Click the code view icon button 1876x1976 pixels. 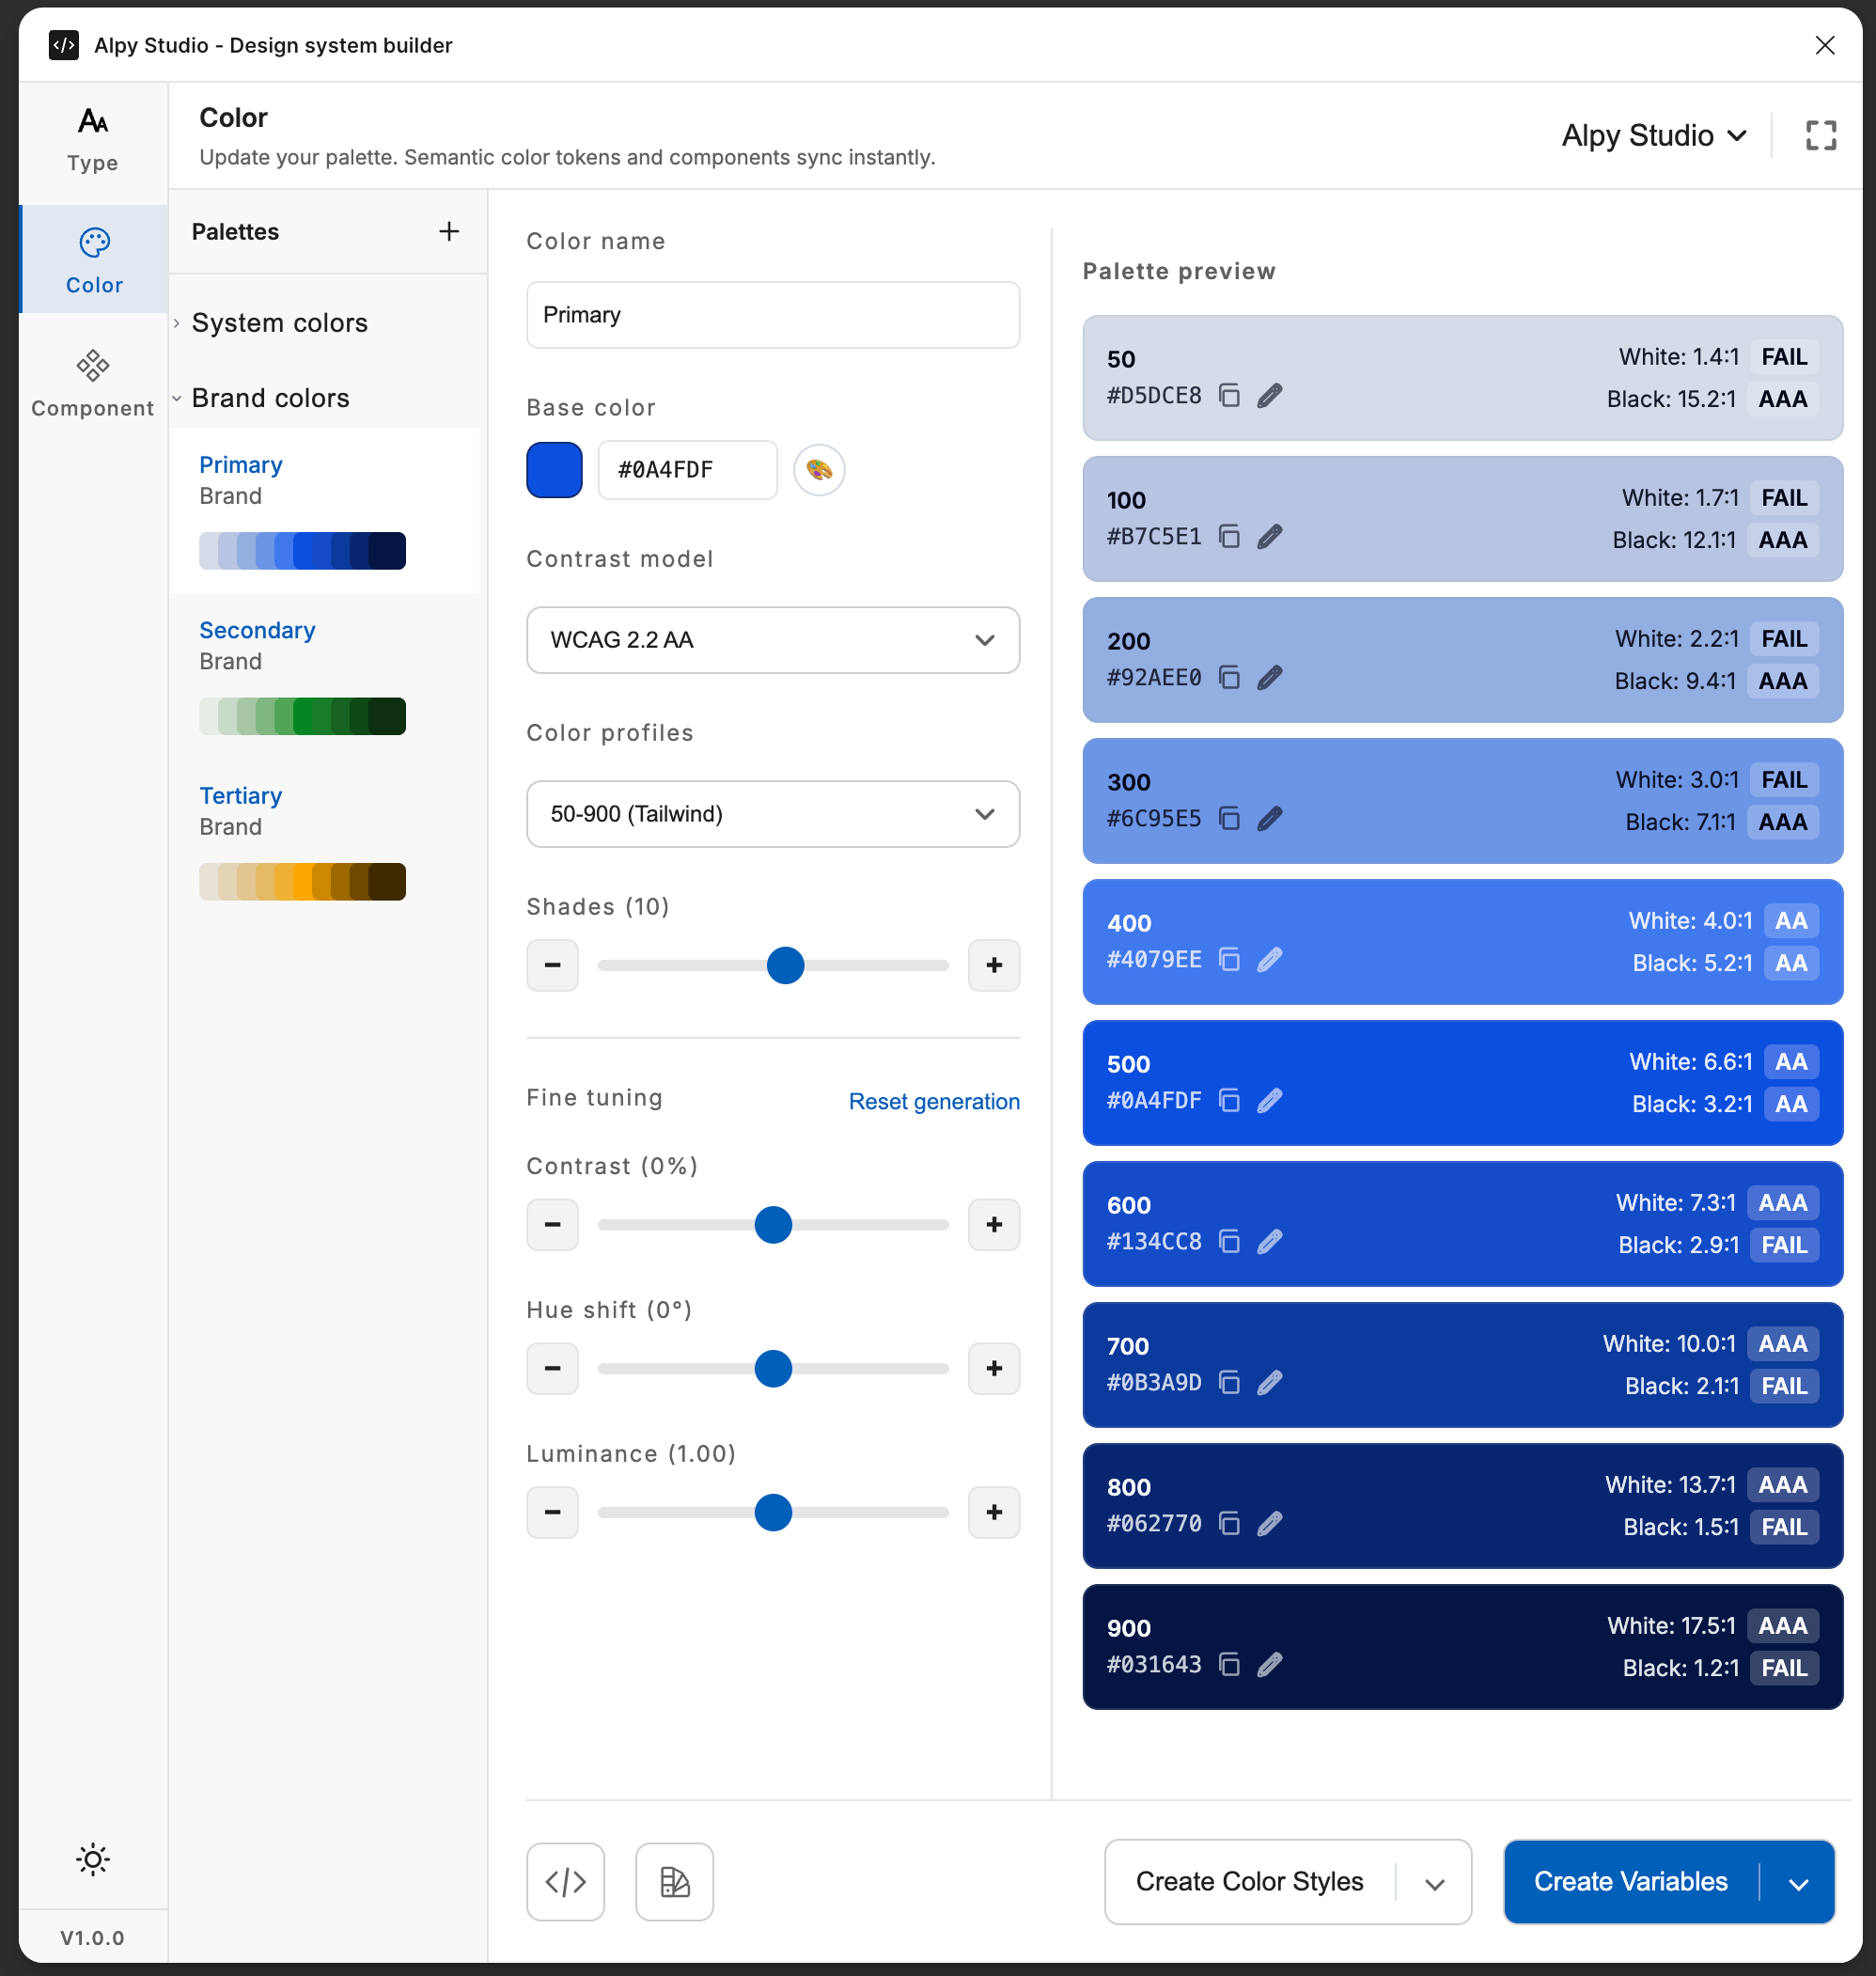pyautogui.click(x=565, y=1881)
